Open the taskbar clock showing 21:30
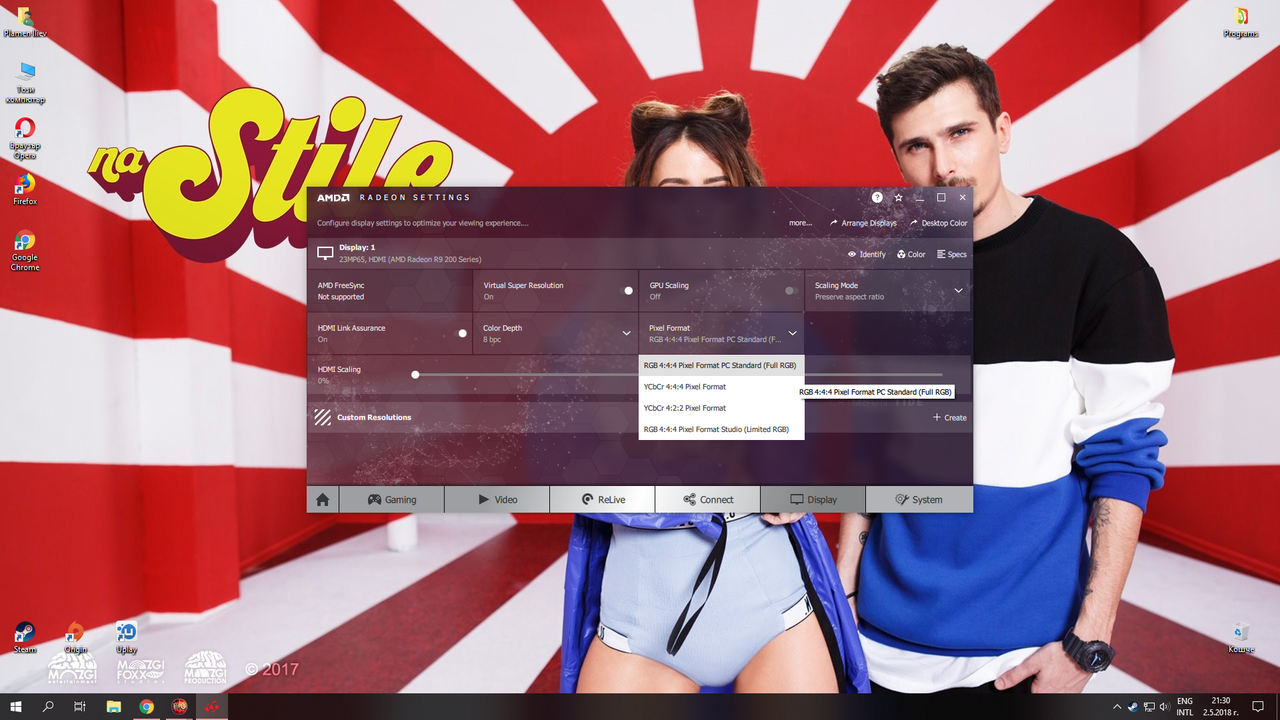The image size is (1280, 720). [x=1220, y=706]
